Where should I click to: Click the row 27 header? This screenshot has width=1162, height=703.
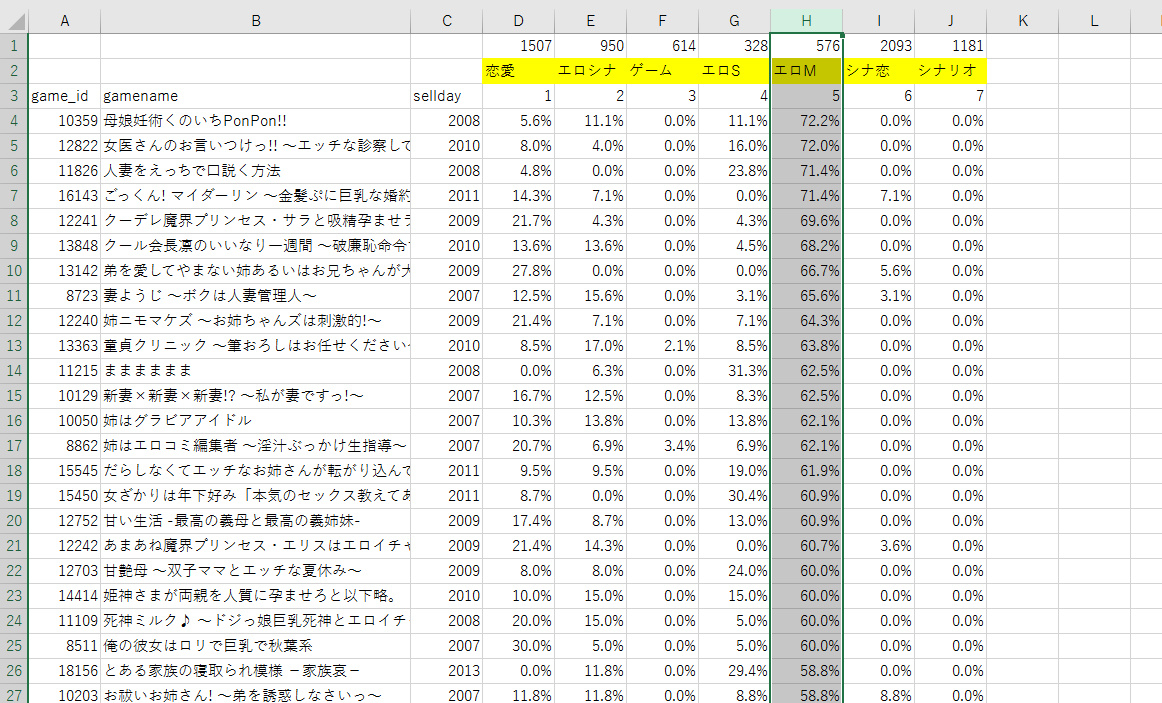(x=14, y=694)
